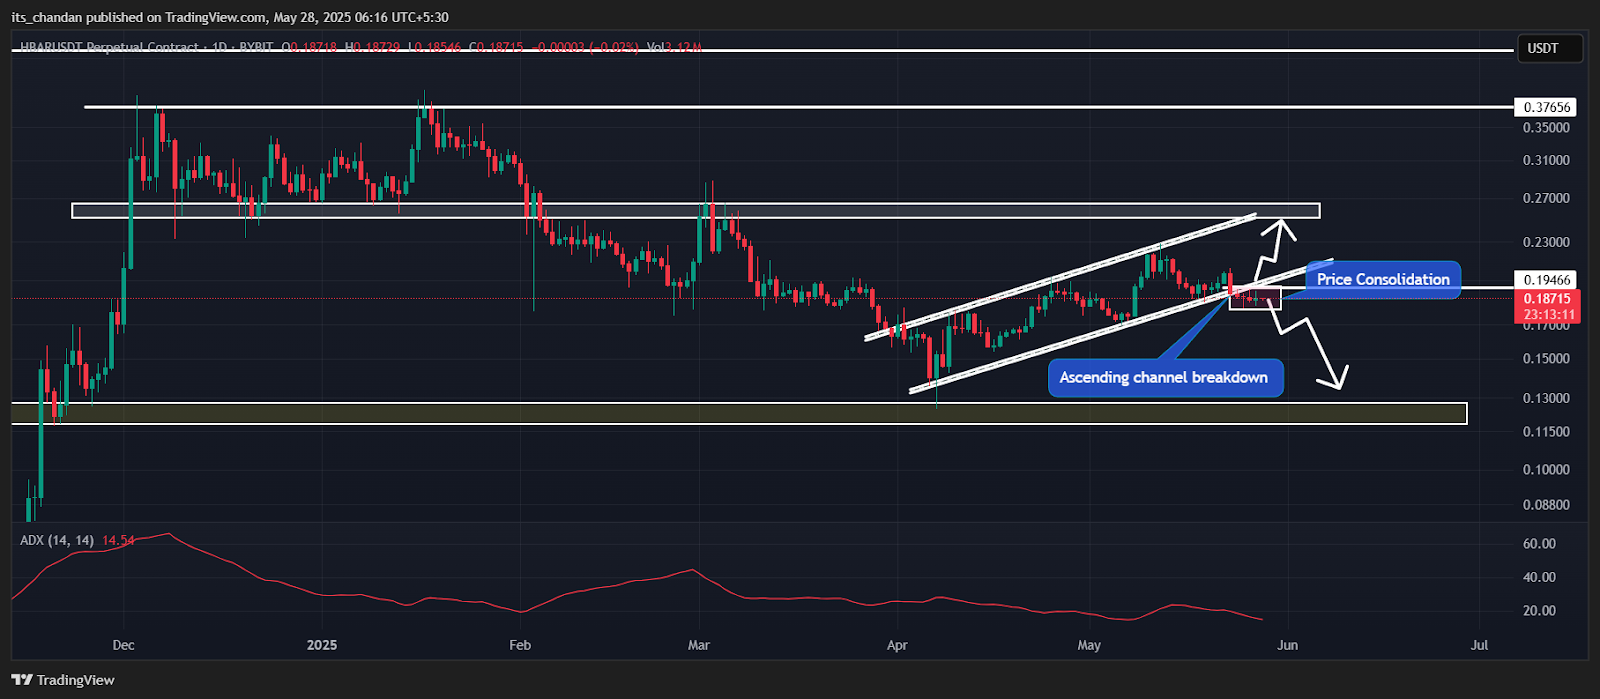Click the Jun label on time axis
Screen dimensions: 1600x699
pyautogui.click(x=1287, y=645)
